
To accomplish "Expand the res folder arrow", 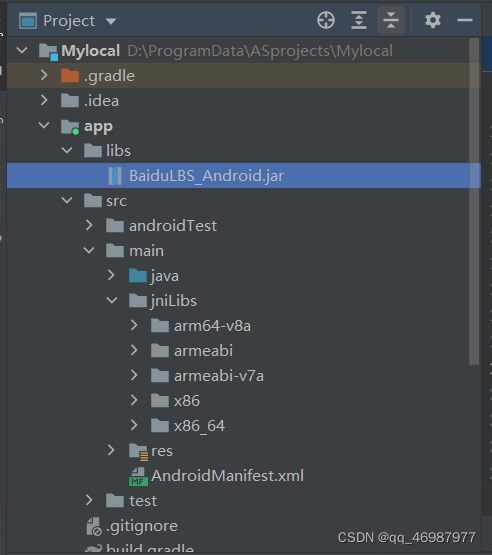I will click(111, 450).
